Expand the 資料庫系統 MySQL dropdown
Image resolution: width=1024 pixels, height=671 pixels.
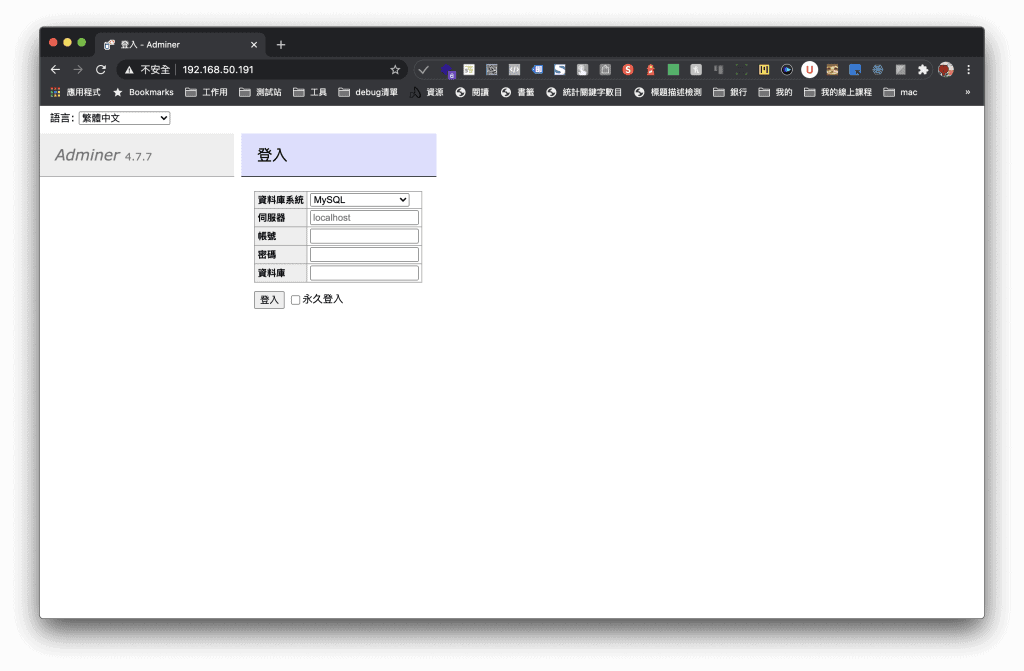pos(359,200)
